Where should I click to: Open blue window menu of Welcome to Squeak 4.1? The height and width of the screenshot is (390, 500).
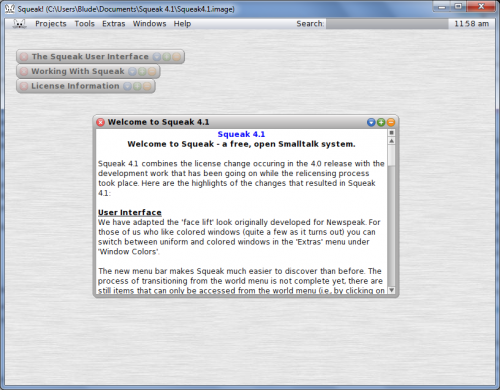pyautogui.click(x=371, y=122)
